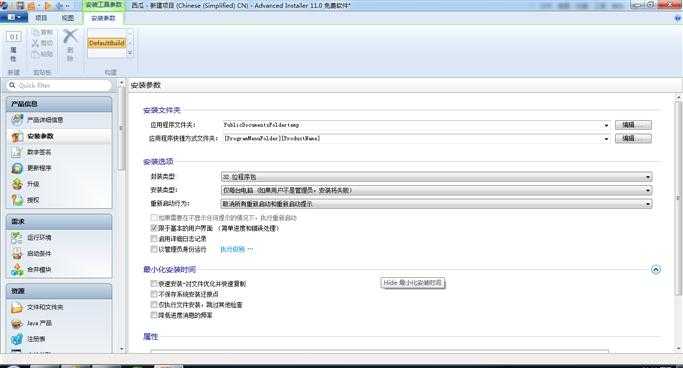Enable 仅执行文件安装 (file install only) checkbox
Screen dimensions: 683x368
coord(153,304)
